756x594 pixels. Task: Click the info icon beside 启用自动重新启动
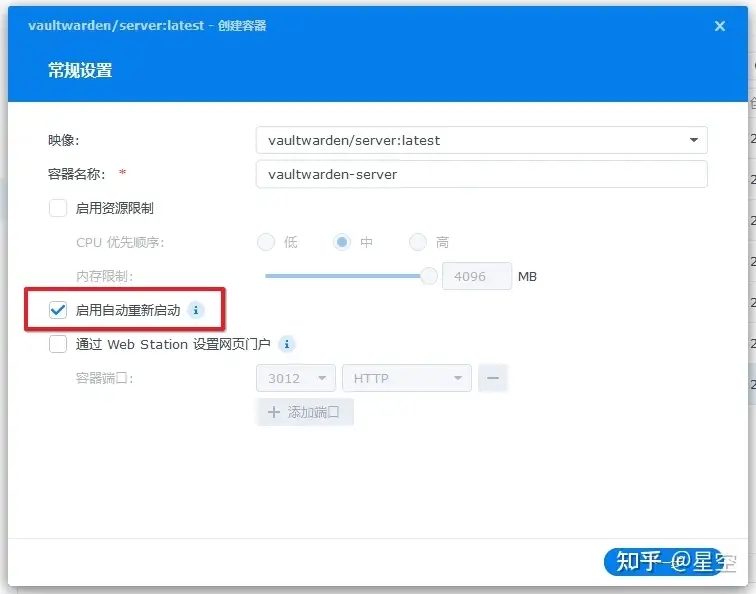(x=196, y=310)
